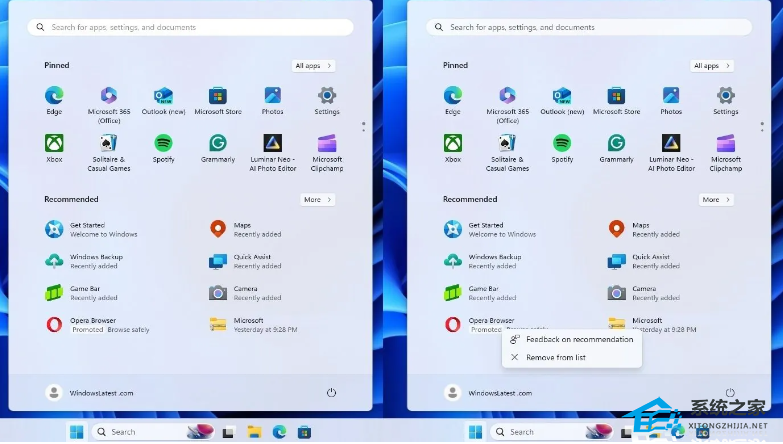Open Outlook (new) in the right Start menu
The image size is (783, 444).
click(x=562, y=100)
